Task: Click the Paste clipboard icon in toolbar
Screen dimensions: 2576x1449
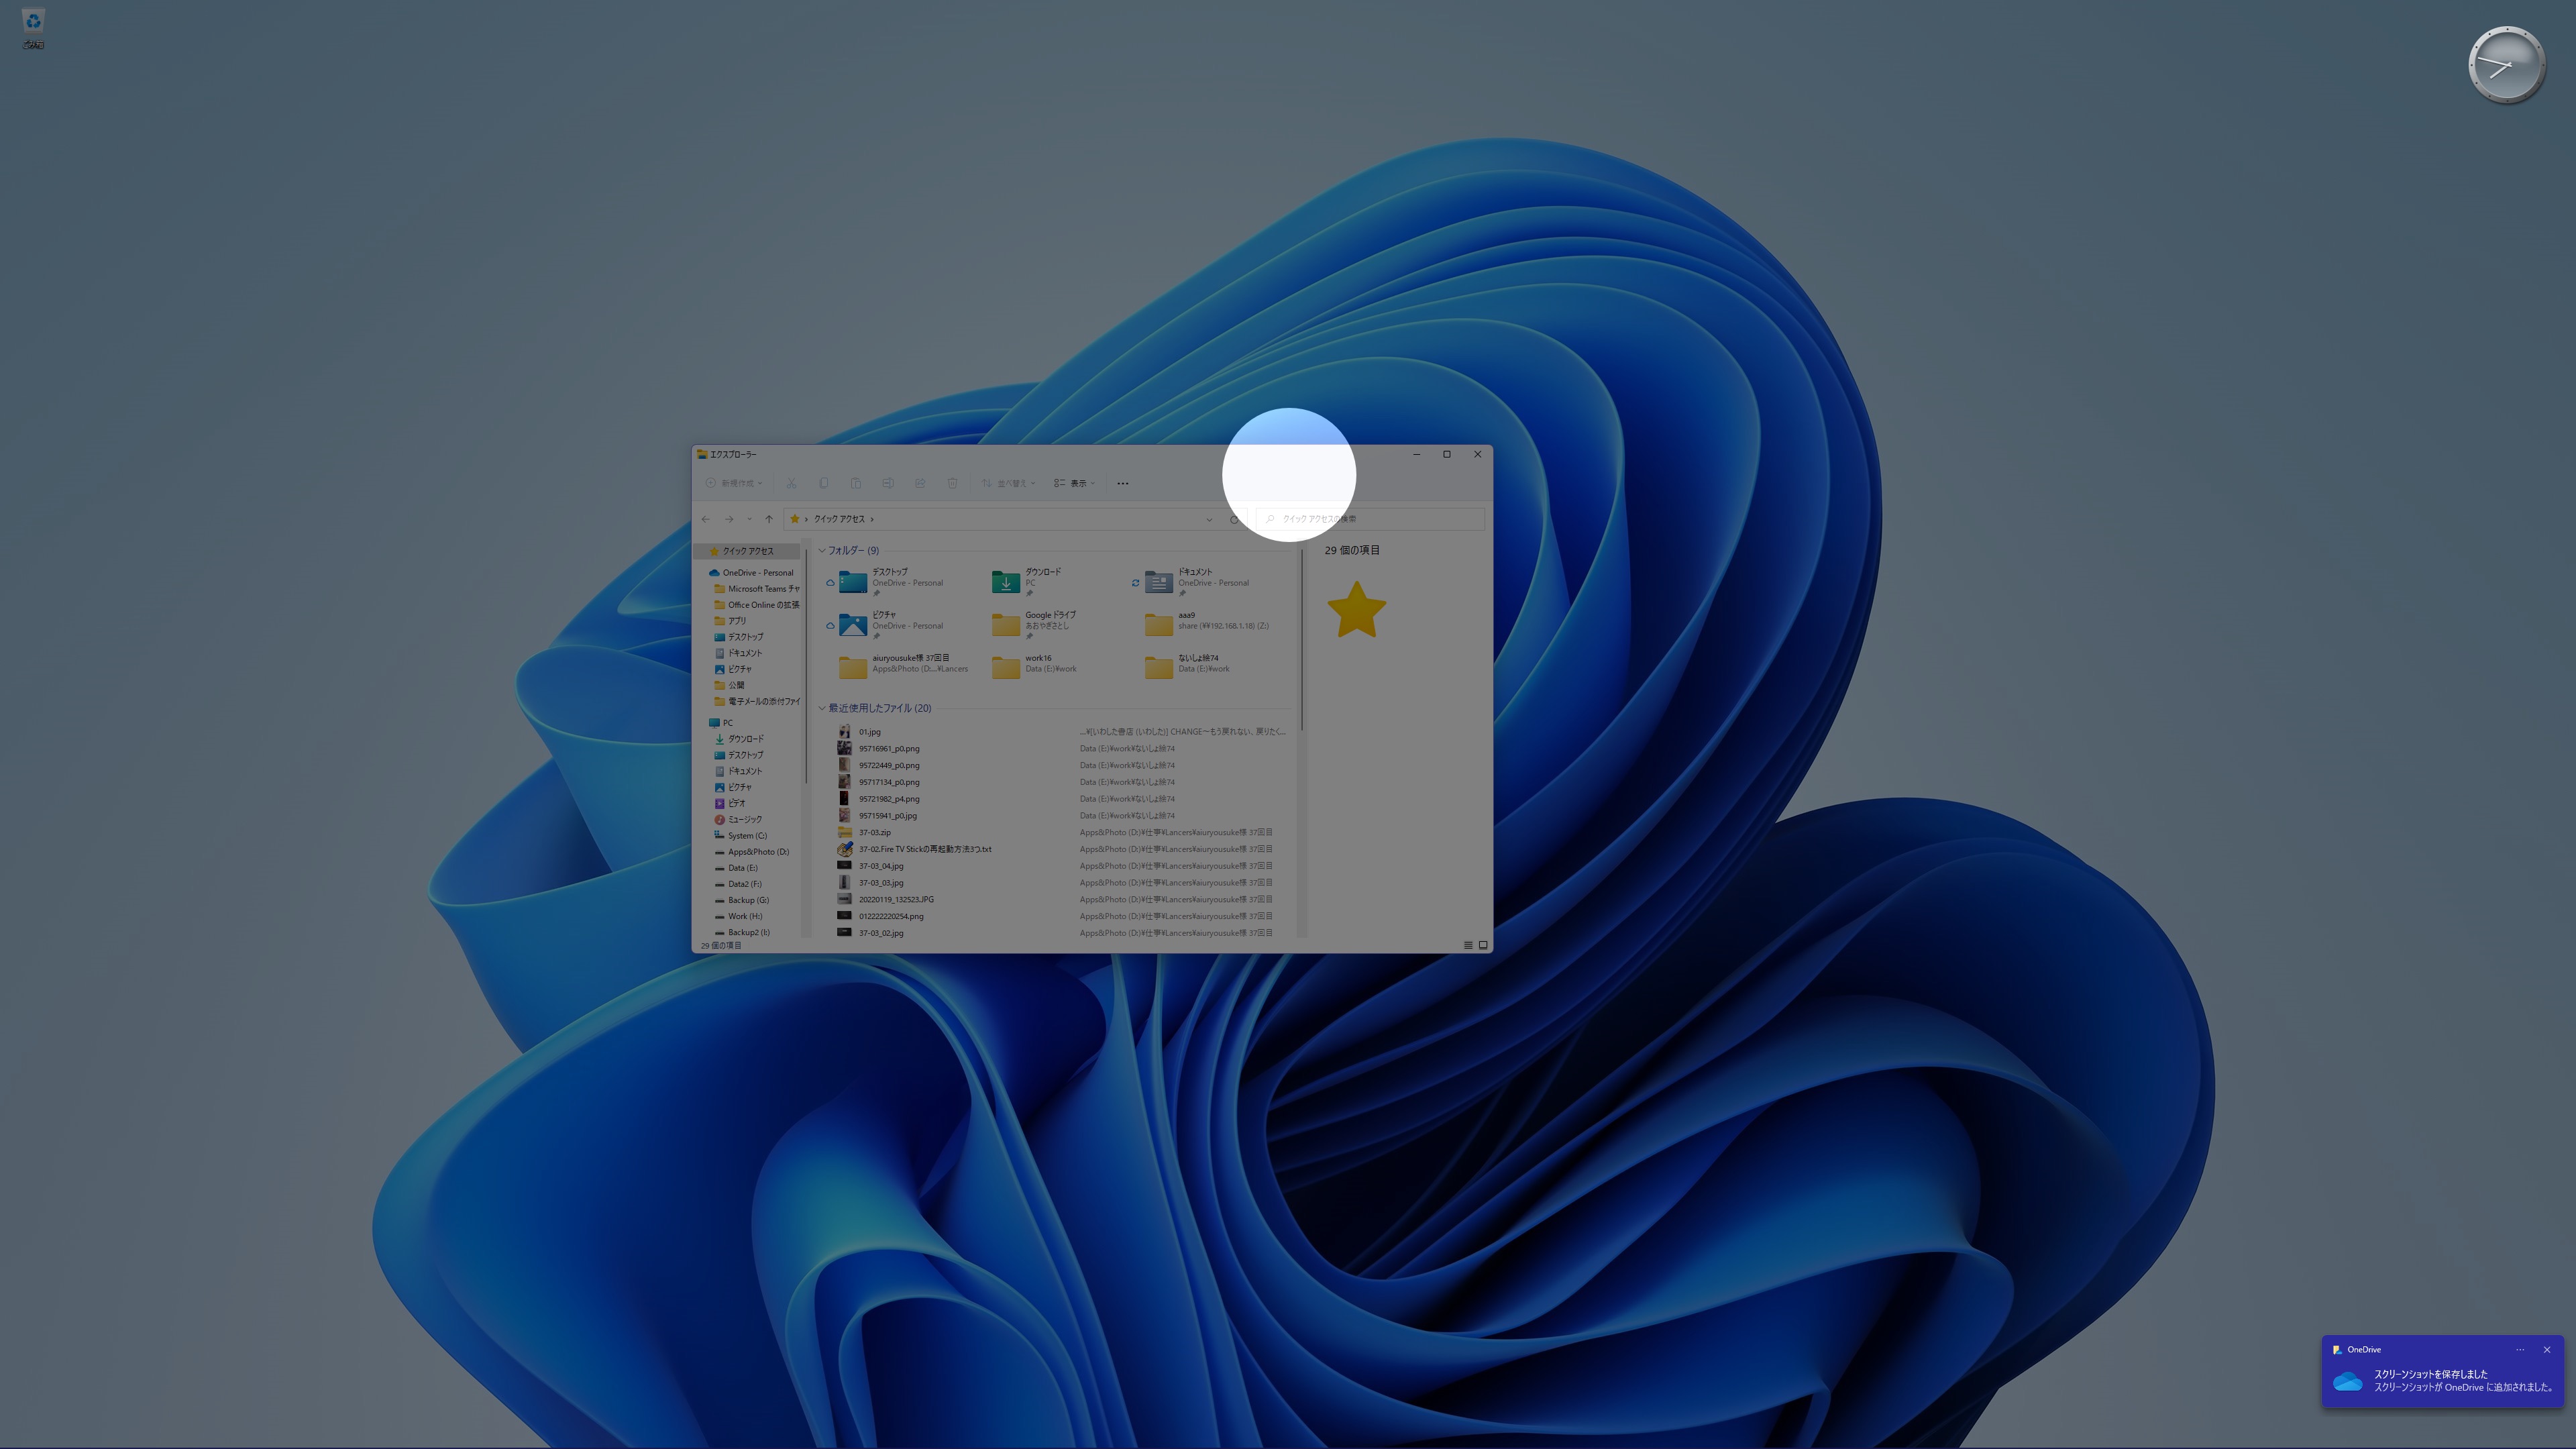Action: (855, 483)
